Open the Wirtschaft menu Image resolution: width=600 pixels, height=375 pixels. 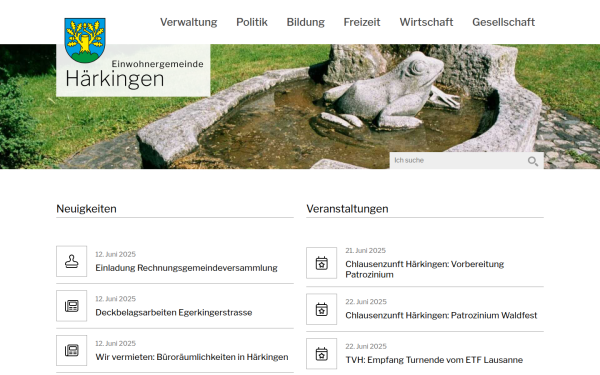[x=426, y=22]
